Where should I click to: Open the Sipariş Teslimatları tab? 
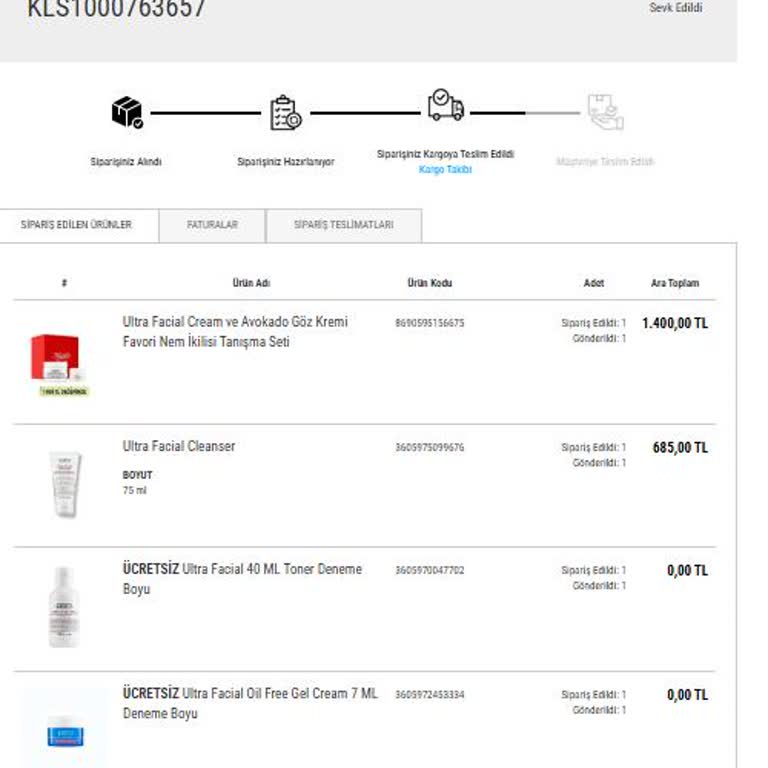(343, 225)
